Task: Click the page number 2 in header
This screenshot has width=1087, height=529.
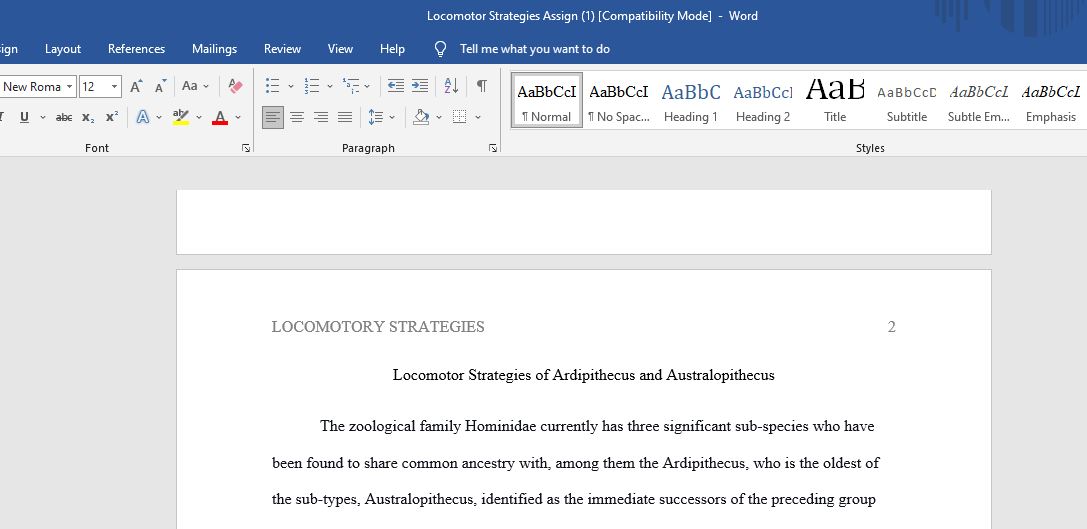Action: tap(892, 327)
